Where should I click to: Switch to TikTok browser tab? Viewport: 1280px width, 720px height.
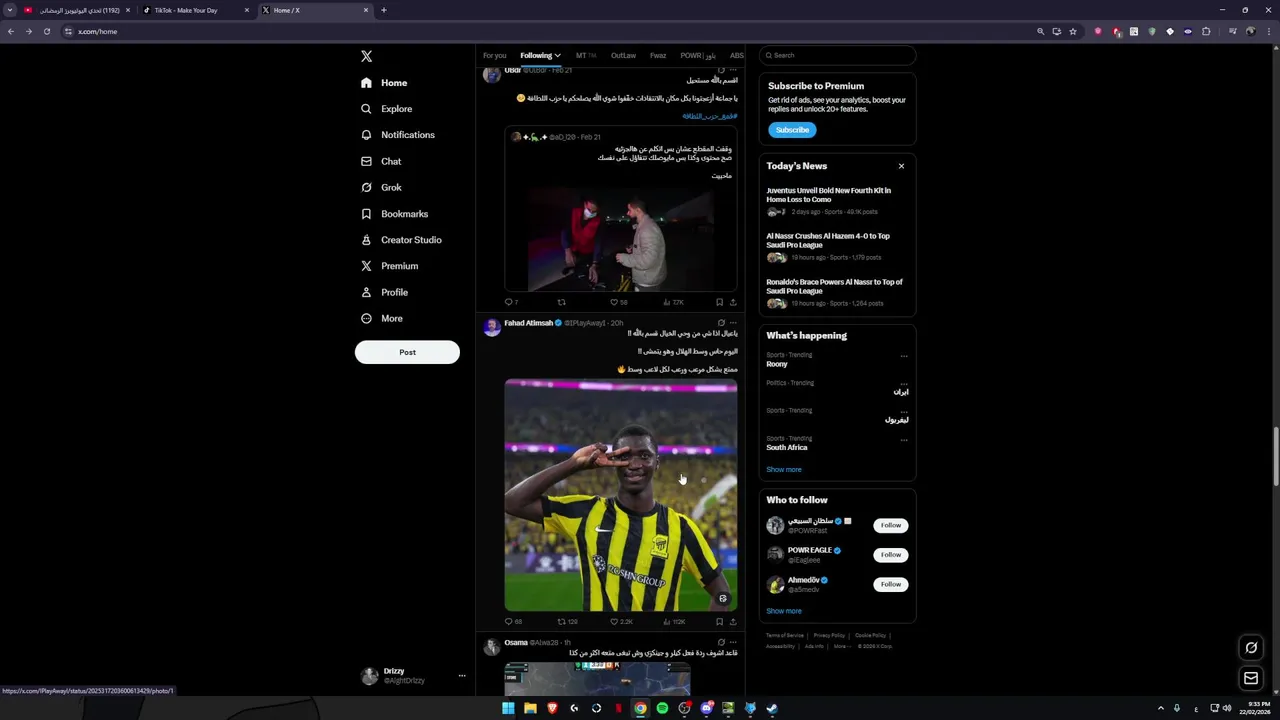point(194,10)
